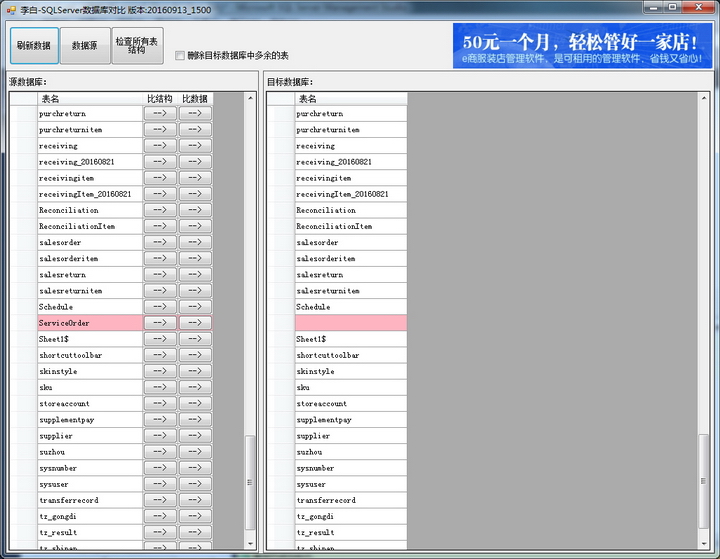Select Schedule in target database list
Viewport: 720px width, 559px height.
click(x=351, y=307)
